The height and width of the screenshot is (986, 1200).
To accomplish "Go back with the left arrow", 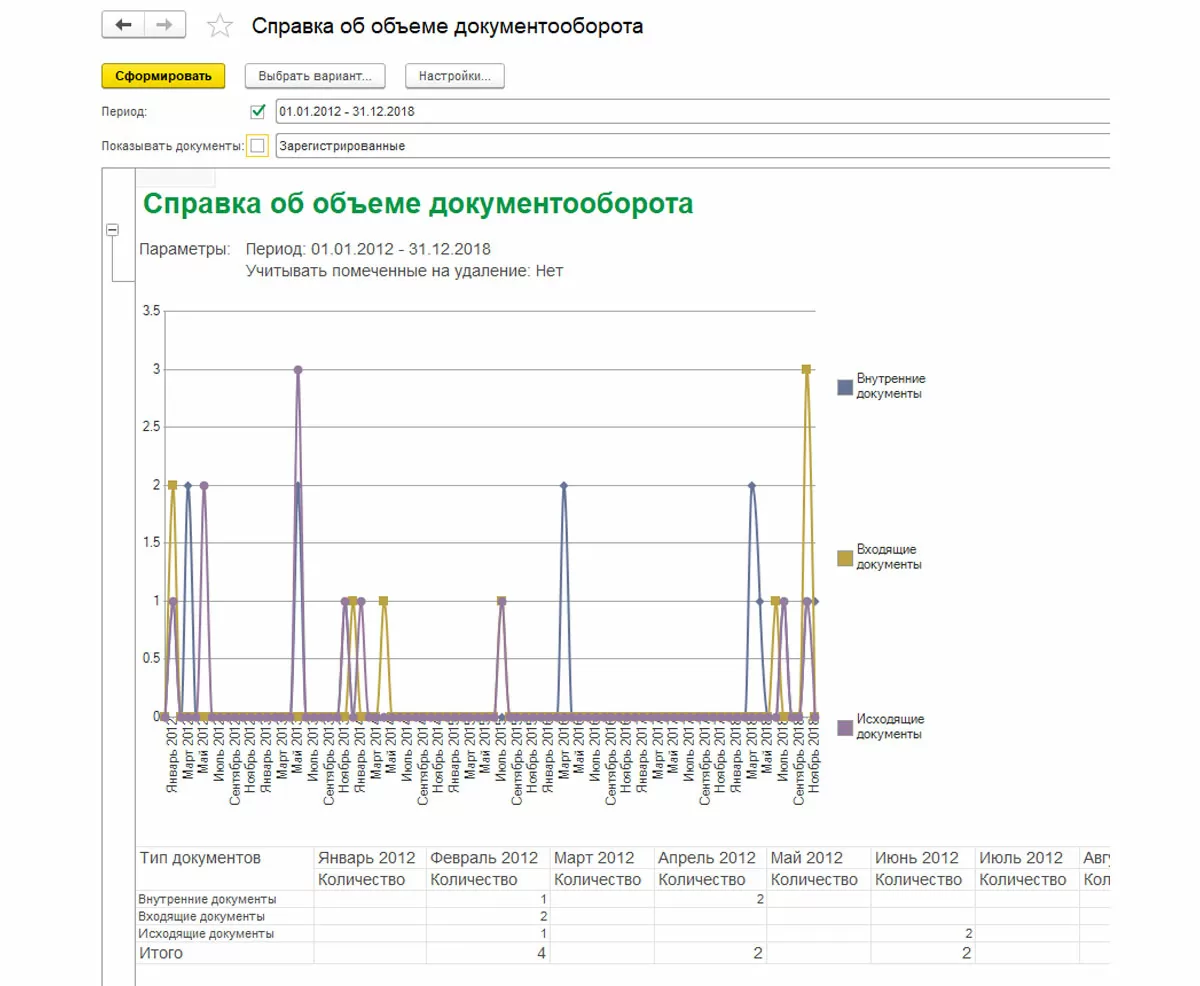I will coord(123,26).
